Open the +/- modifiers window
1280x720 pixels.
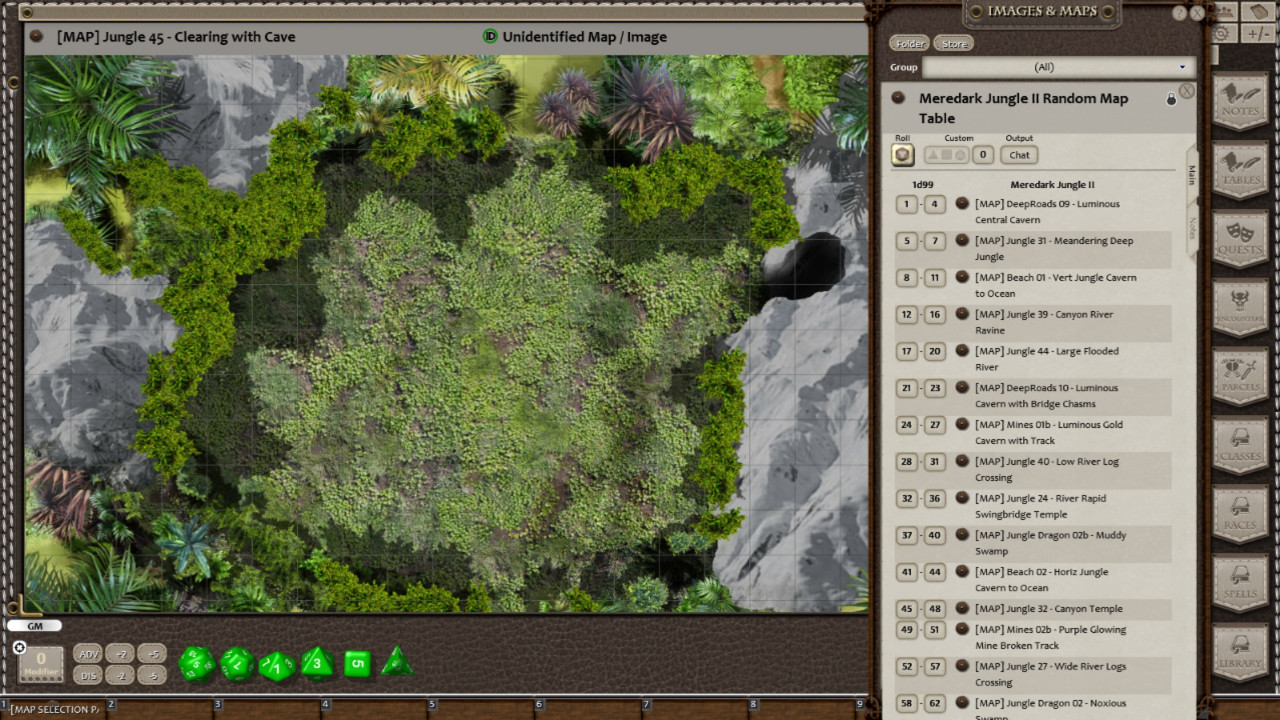tap(1256, 31)
